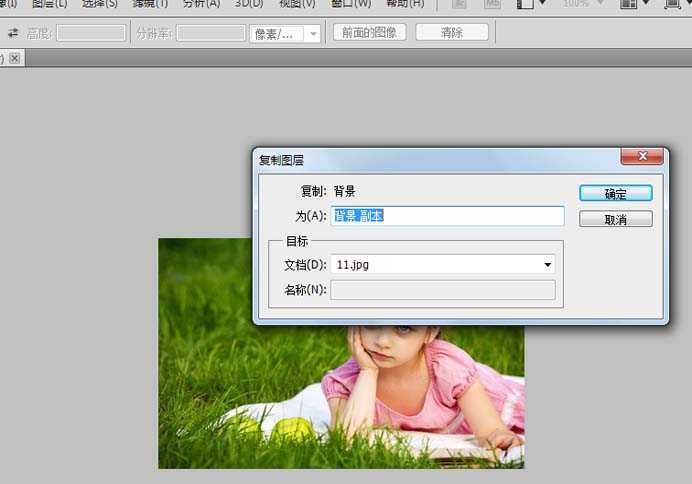Close the 复制图层 dialog with the X
The image size is (692, 484).
642,157
